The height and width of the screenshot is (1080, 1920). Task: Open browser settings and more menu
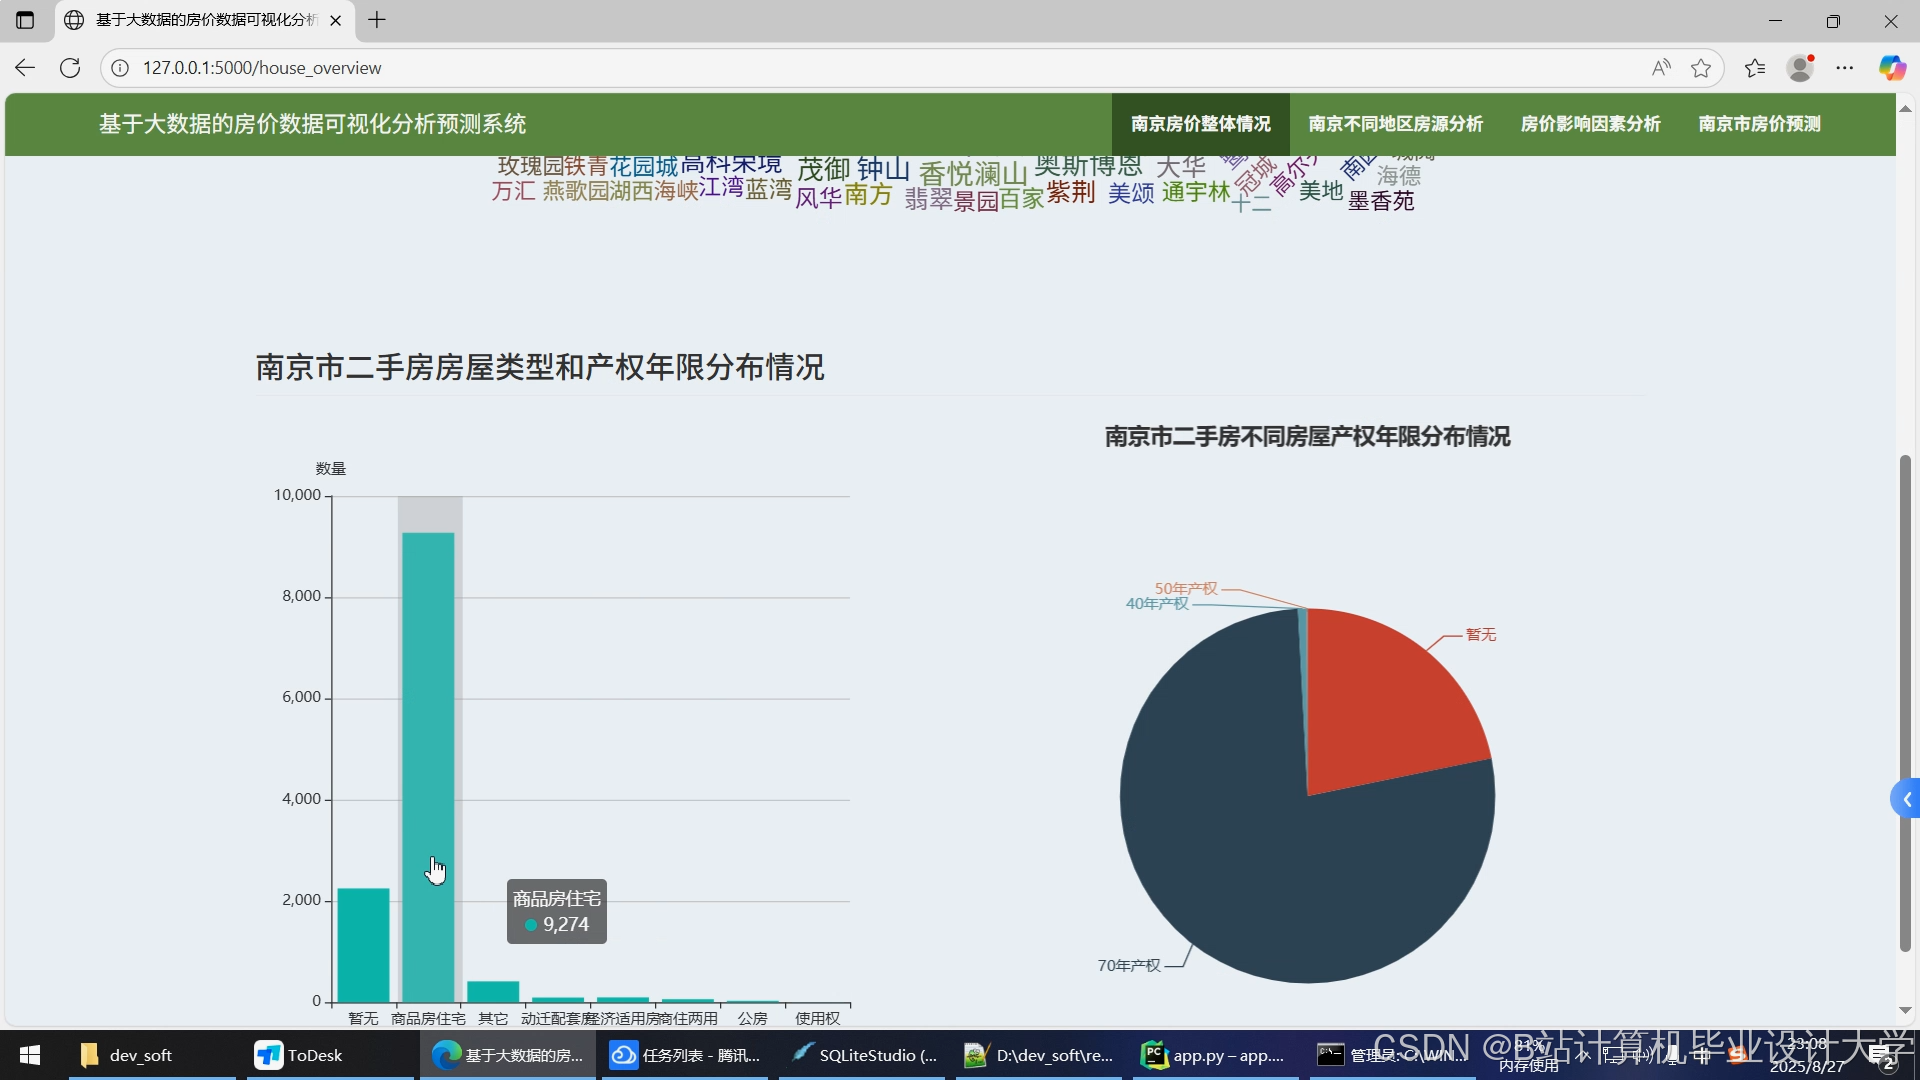(x=1845, y=68)
